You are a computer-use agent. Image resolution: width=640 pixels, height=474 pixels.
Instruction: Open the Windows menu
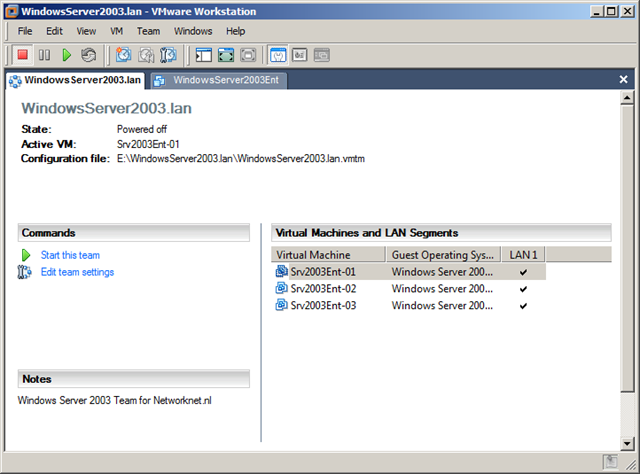(193, 31)
